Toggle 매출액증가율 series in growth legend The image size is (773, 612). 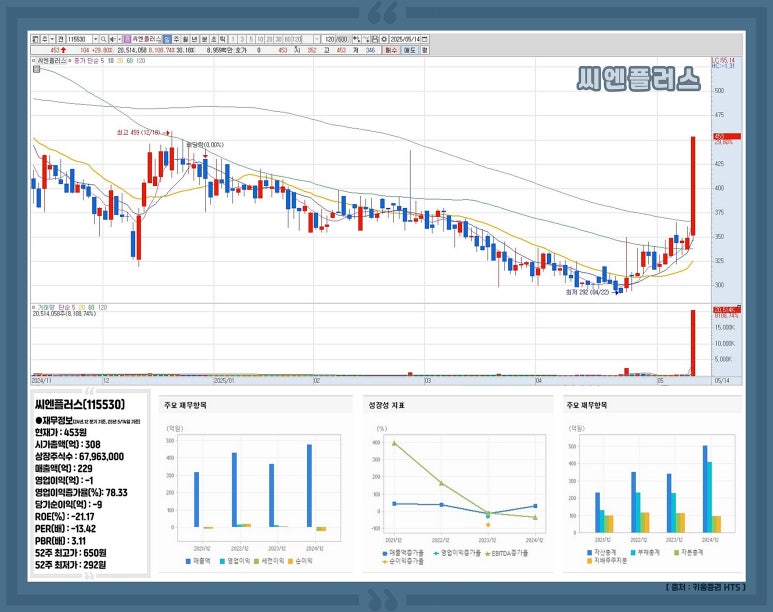403,553
